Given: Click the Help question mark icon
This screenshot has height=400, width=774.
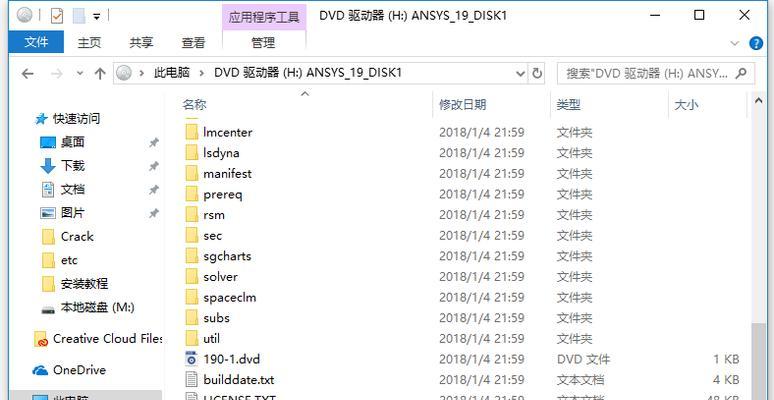Looking at the screenshot, I should click(x=756, y=43).
